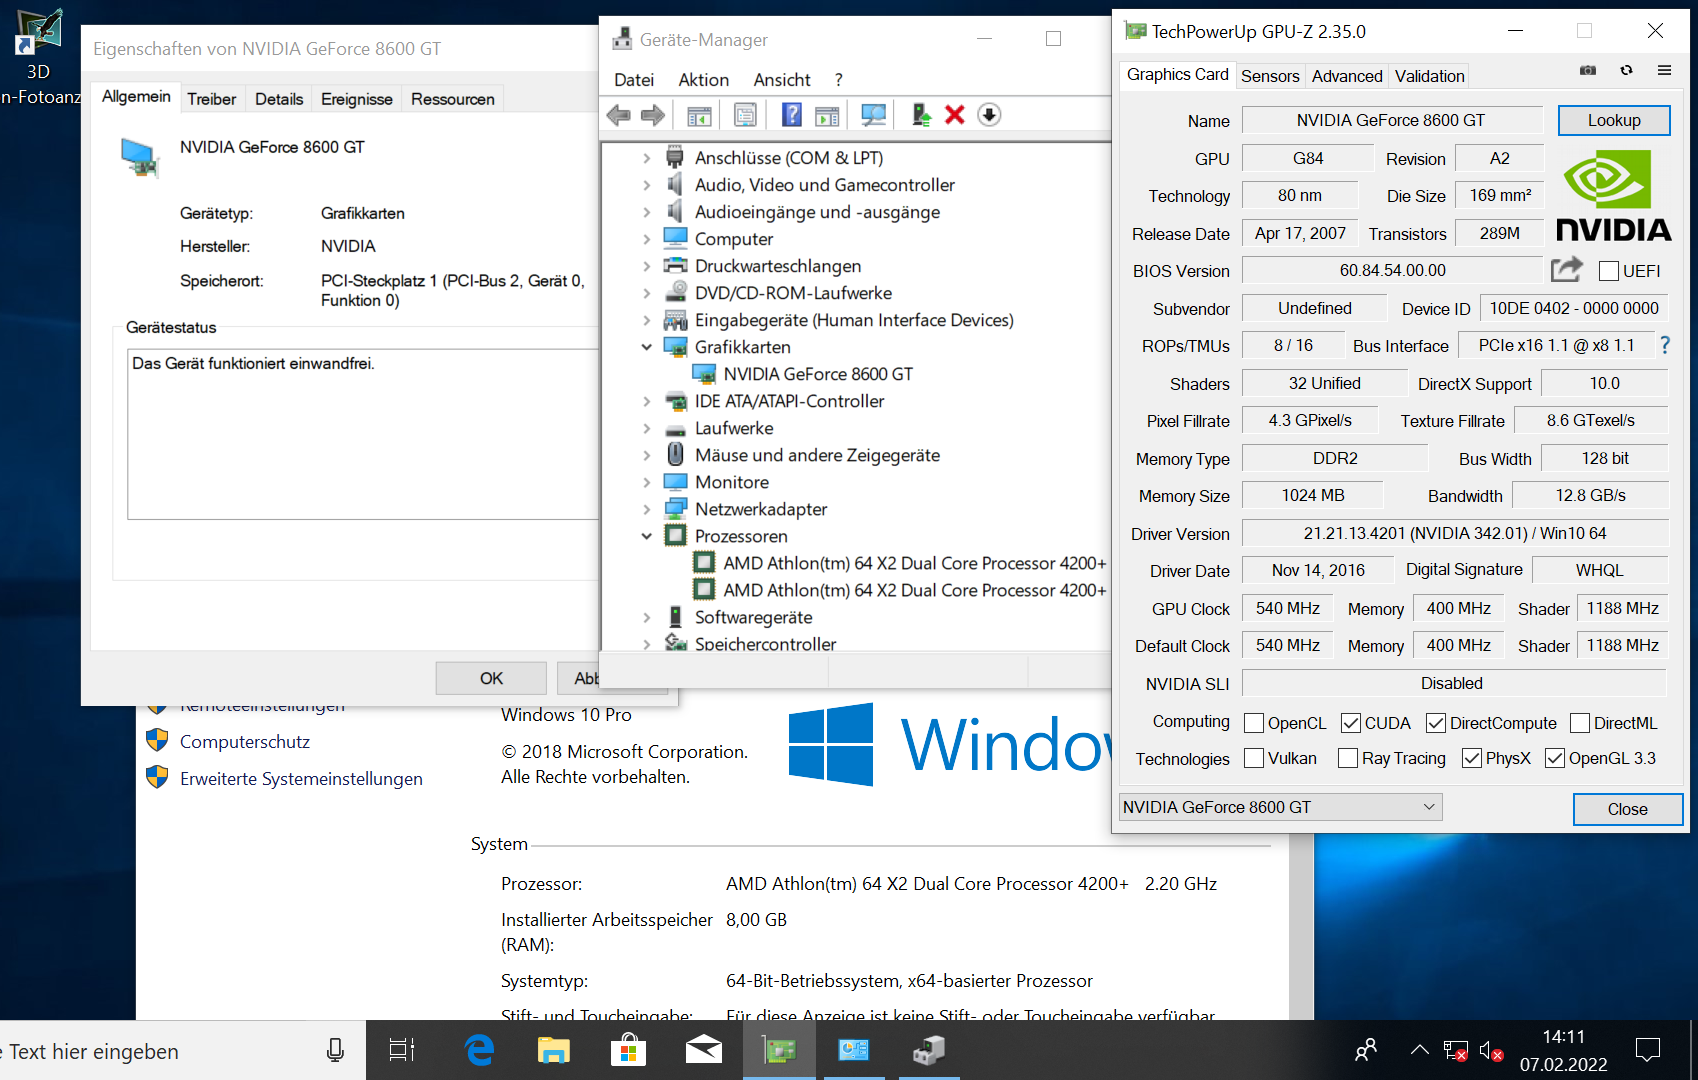The width and height of the screenshot is (1698, 1080).
Task: Open Erweiterte Systemeinstellungen link
Action: [x=301, y=779]
